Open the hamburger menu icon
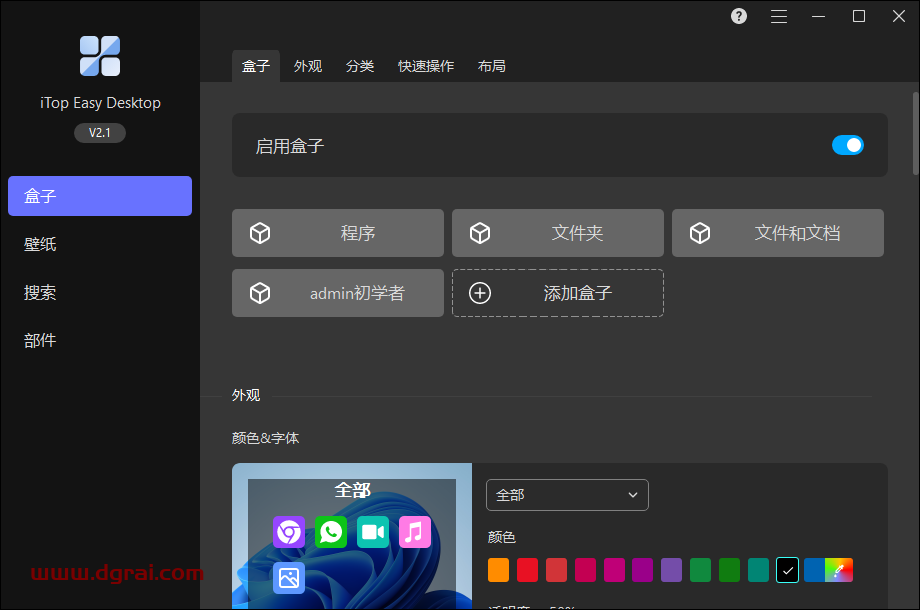 click(779, 16)
